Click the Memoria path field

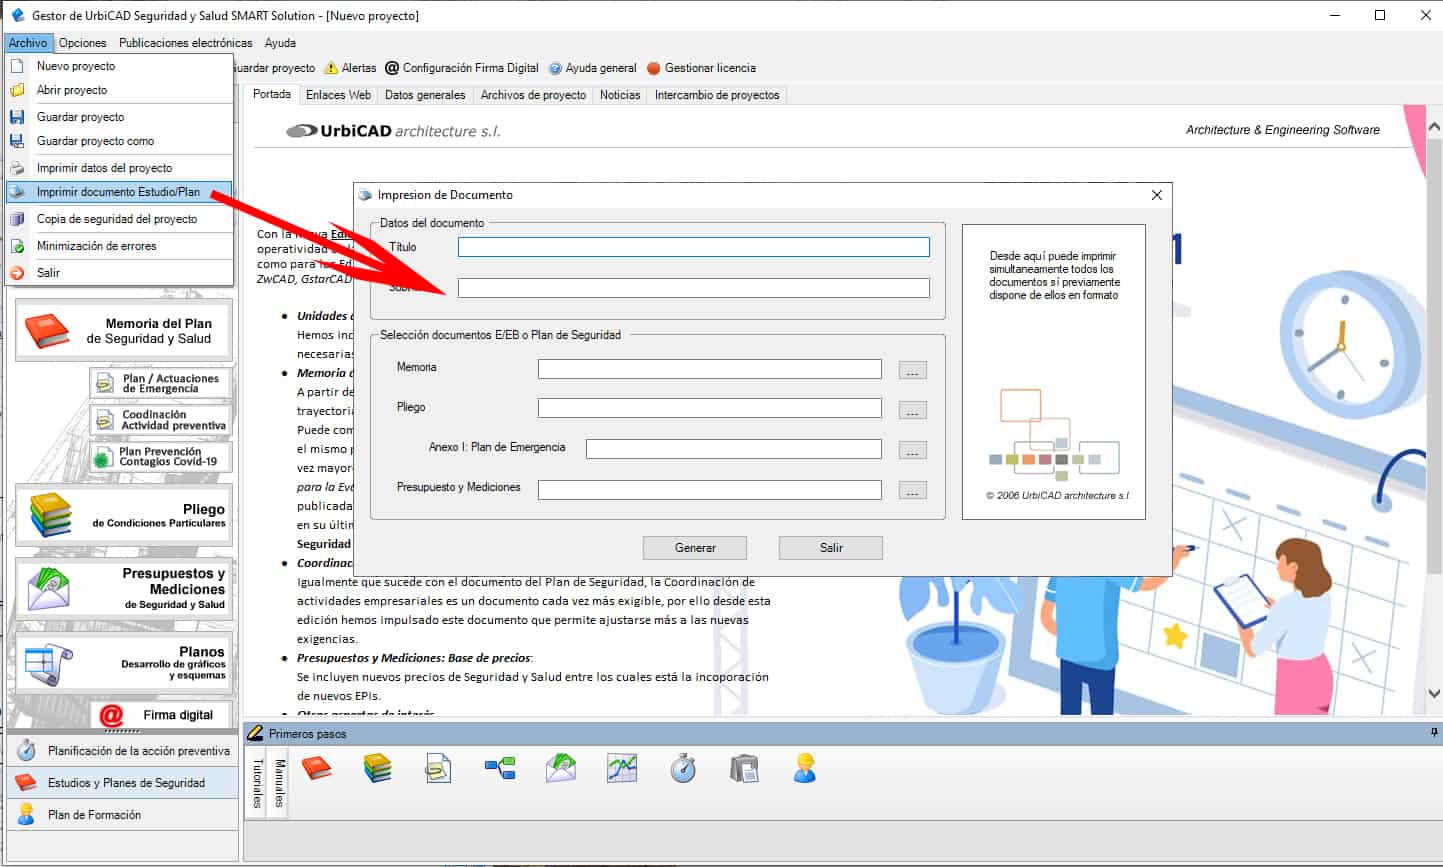(x=710, y=369)
